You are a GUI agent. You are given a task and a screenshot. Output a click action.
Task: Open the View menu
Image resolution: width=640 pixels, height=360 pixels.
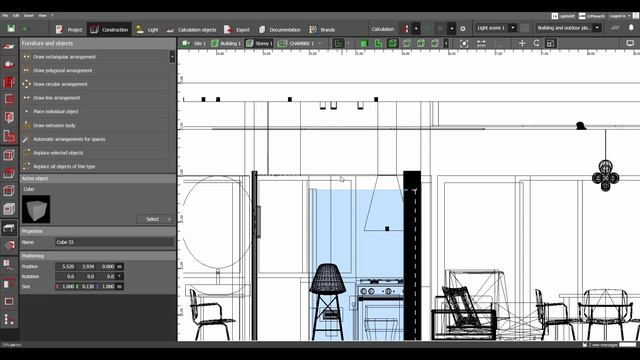click(x=42, y=16)
